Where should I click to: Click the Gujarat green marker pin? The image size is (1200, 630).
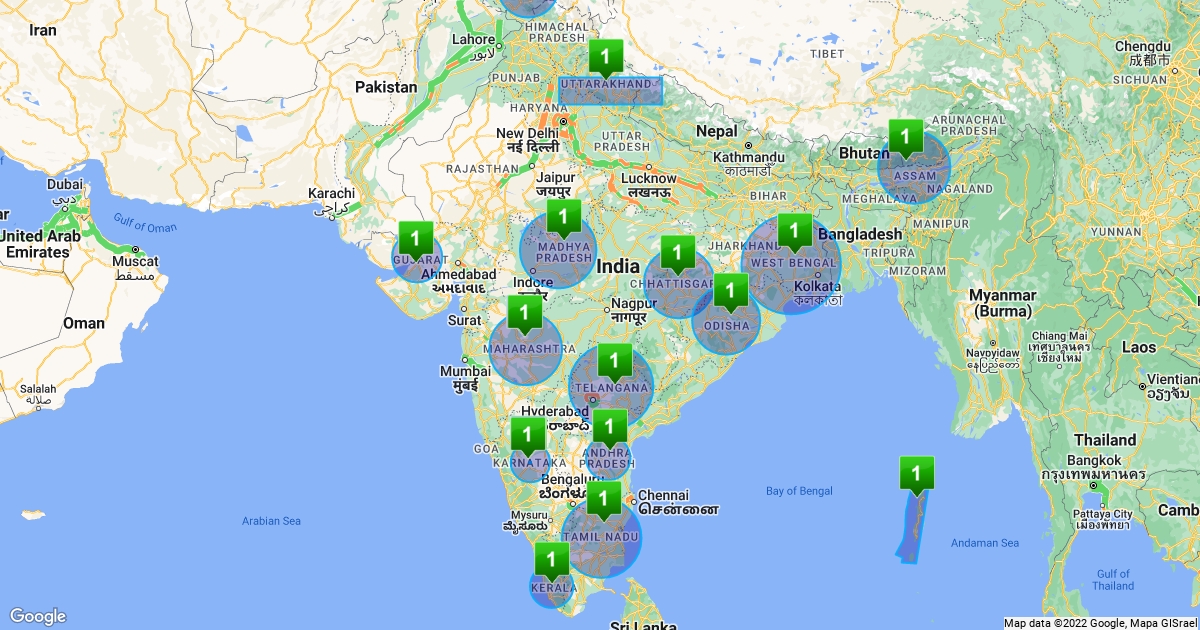point(415,238)
